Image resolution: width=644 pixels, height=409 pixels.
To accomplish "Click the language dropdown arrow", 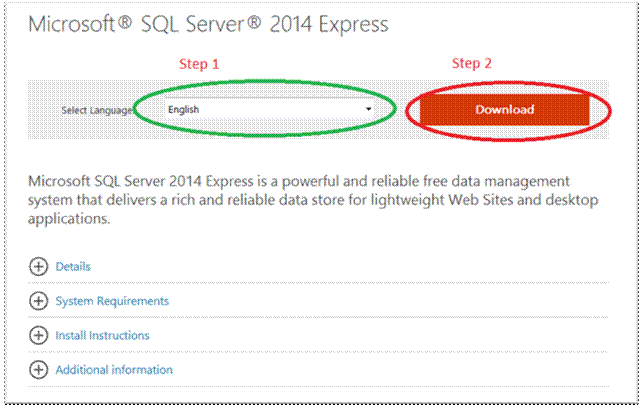I will [369, 109].
